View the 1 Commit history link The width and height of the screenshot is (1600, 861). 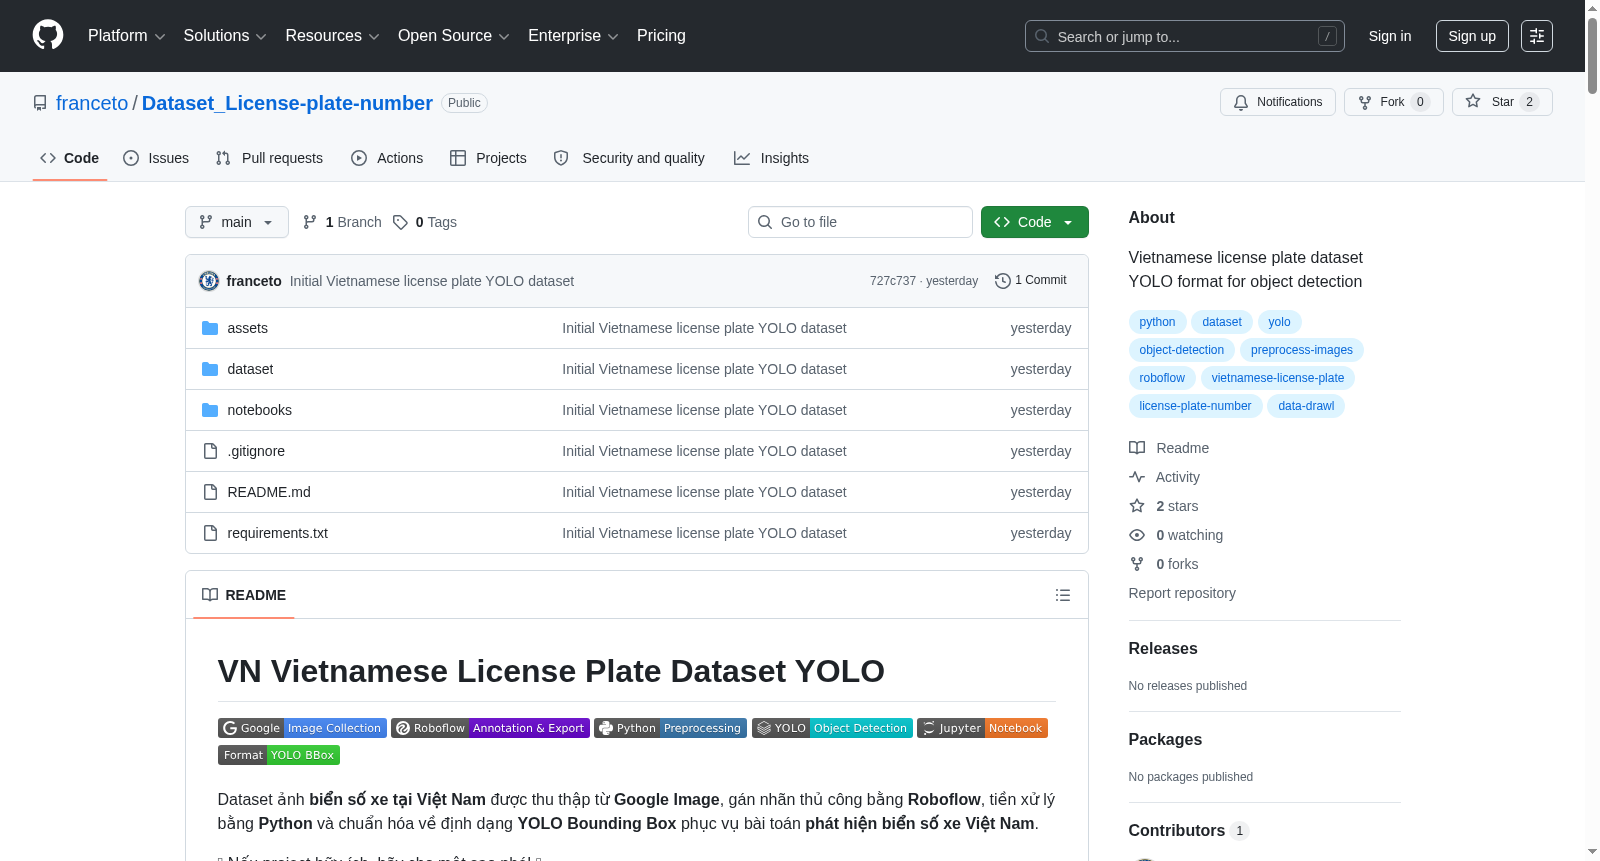point(1031,281)
